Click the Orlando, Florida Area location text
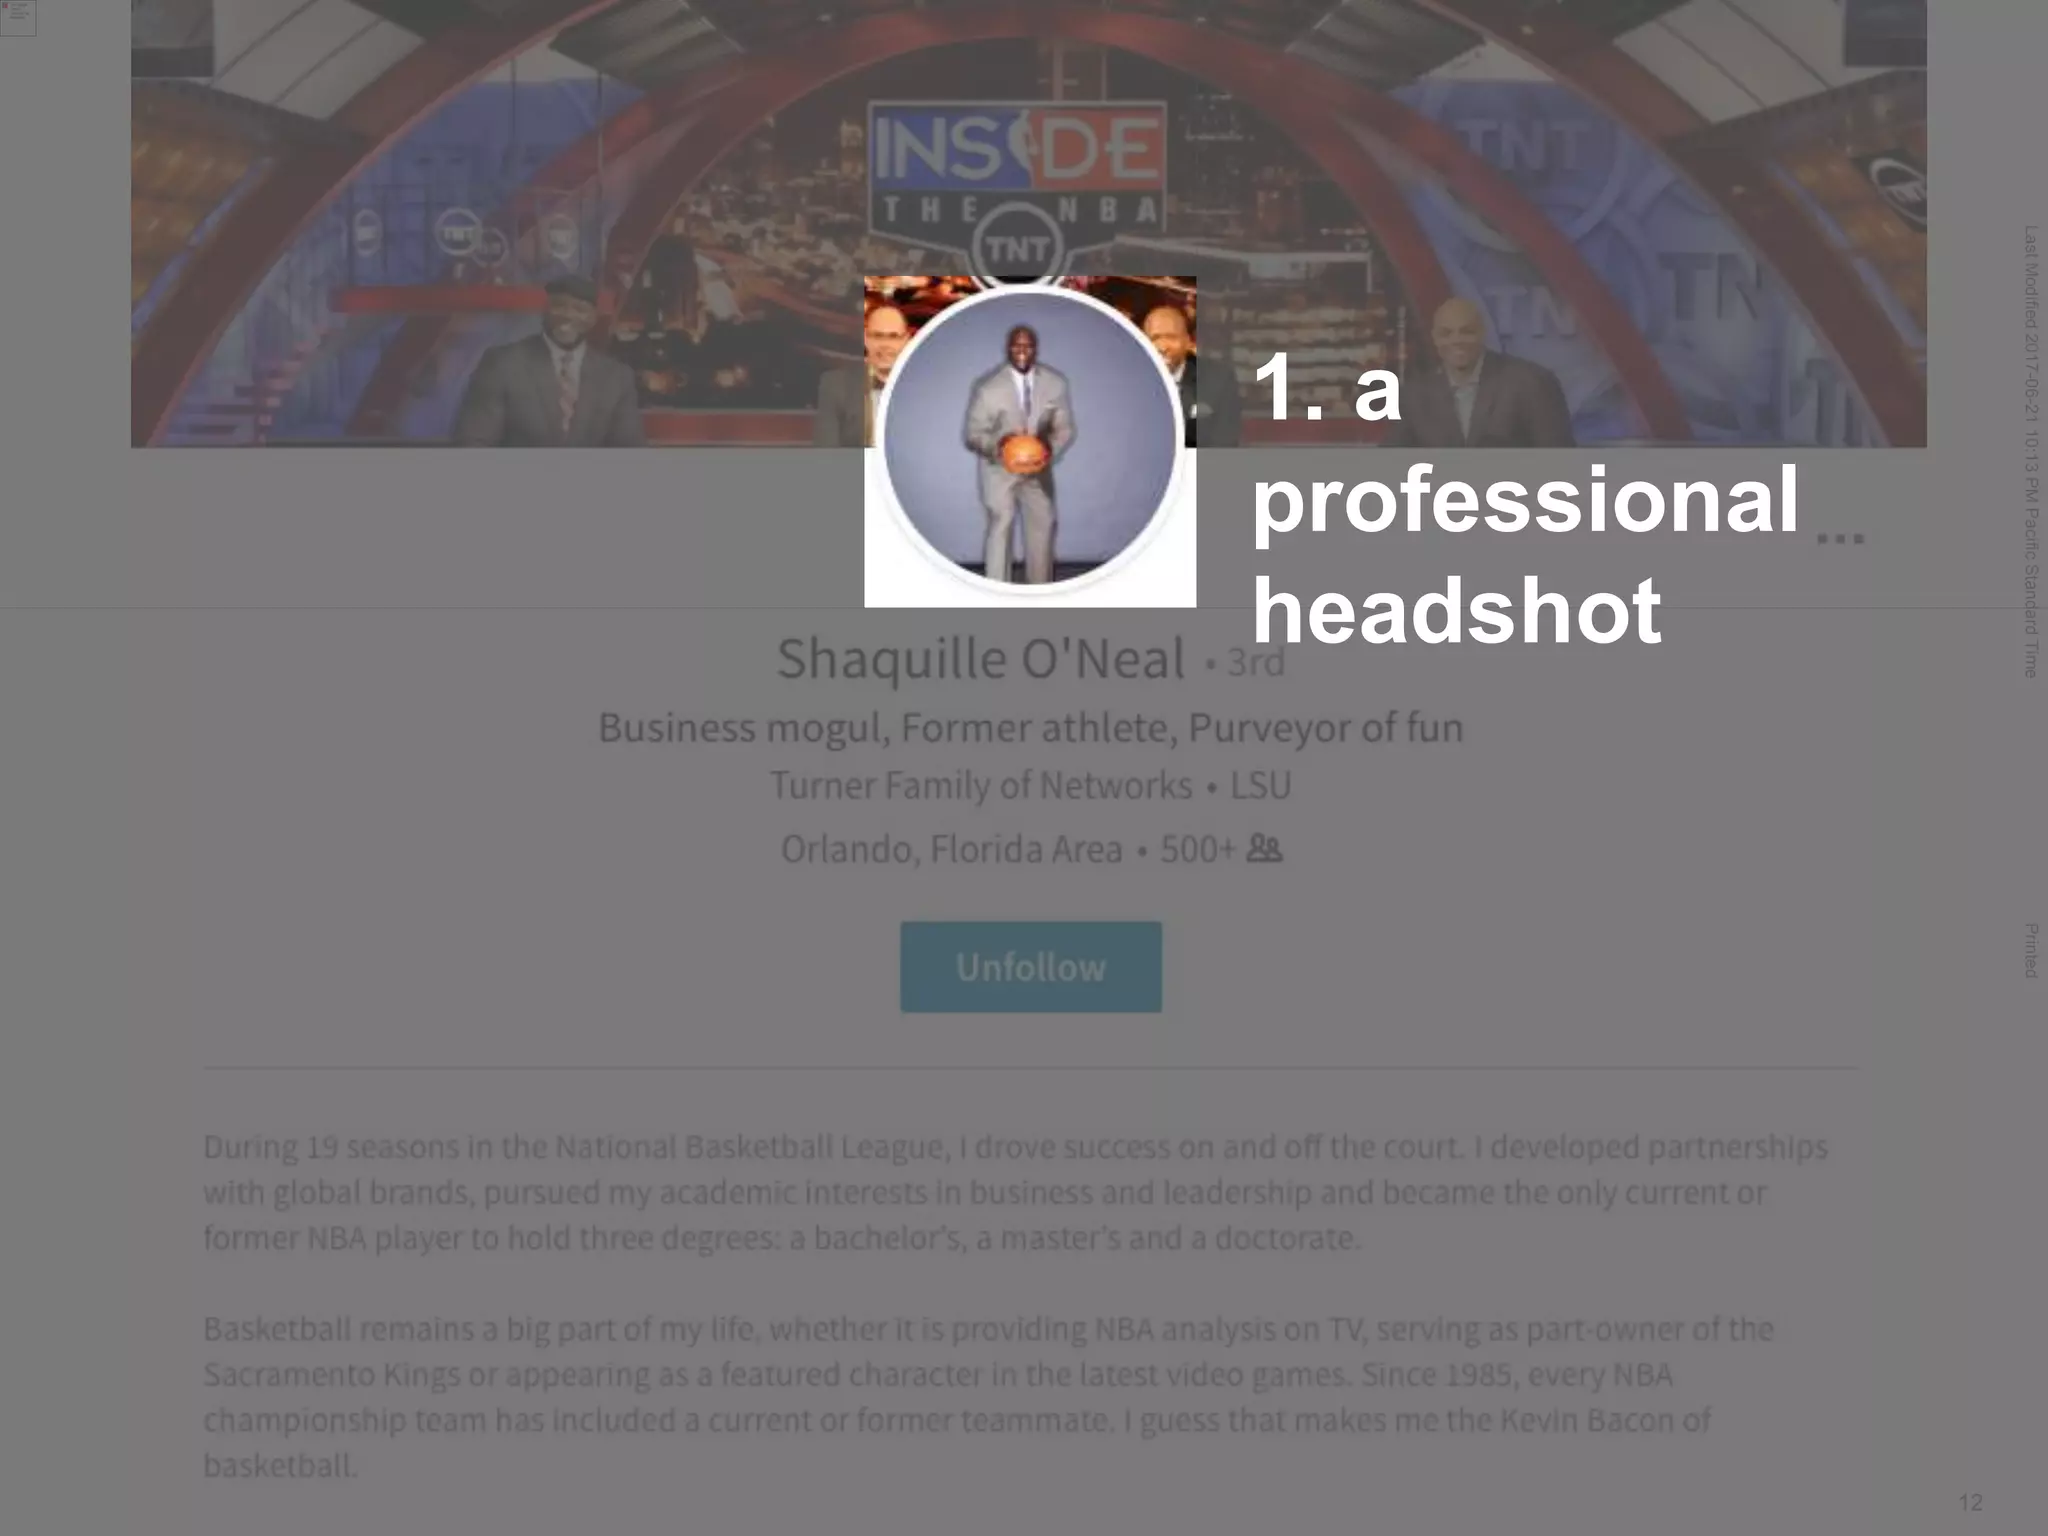The width and height of the screenshot is (2048, 1536). pyautogui.click(x=951, y=850)
